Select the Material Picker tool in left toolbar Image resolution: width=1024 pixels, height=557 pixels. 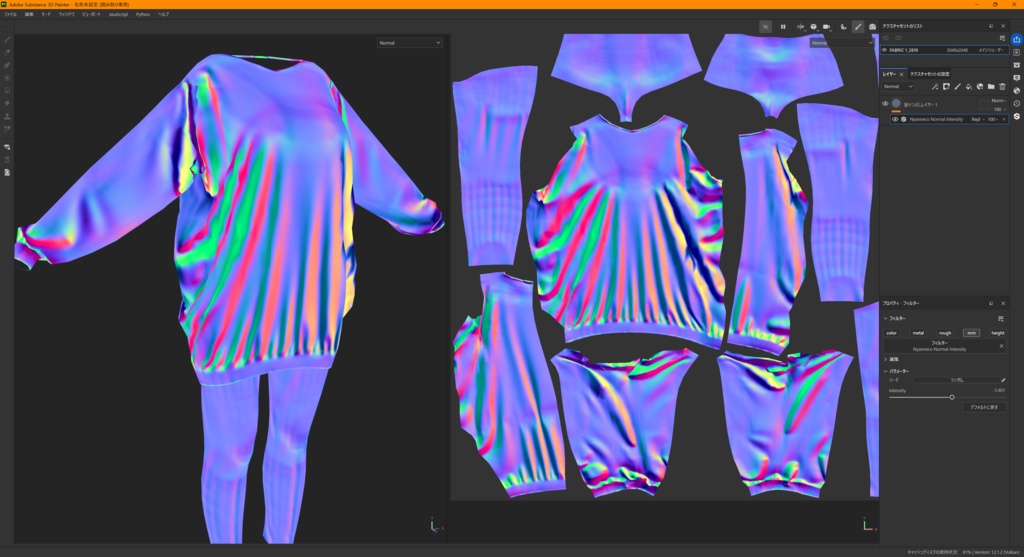[7, 129]
